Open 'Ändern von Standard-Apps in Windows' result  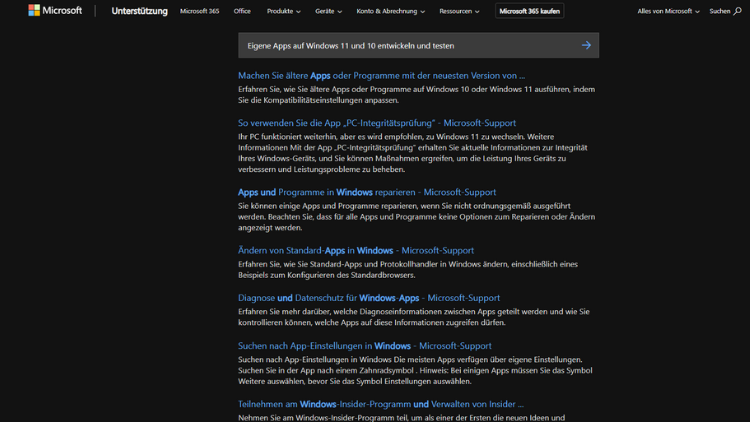(356, 251)
